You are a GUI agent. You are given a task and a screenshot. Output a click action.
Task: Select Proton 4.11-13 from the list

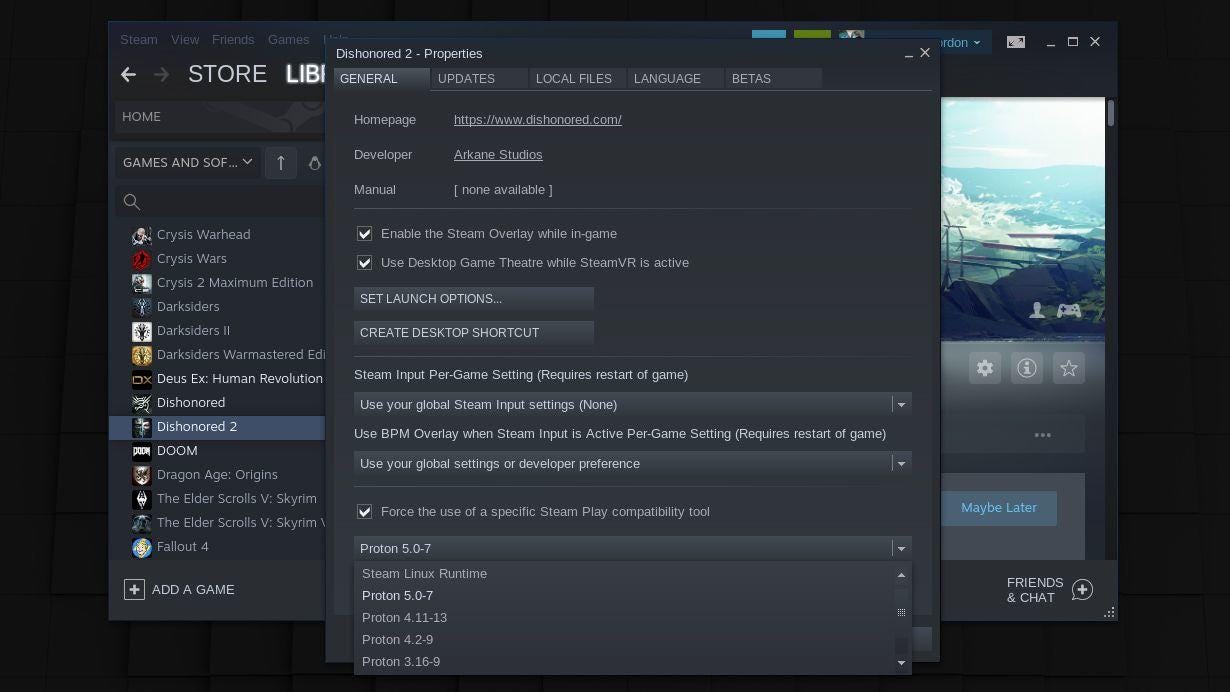point(404,617)
